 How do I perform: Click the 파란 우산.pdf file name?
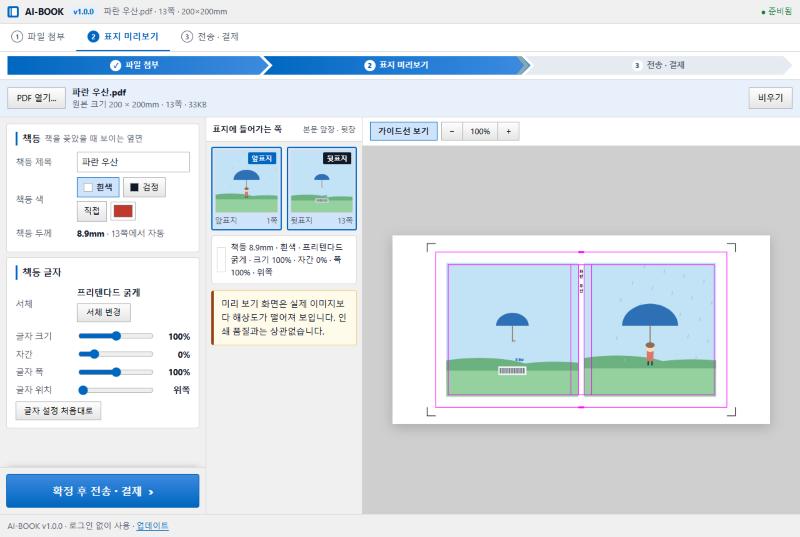[x=99, y=92]
